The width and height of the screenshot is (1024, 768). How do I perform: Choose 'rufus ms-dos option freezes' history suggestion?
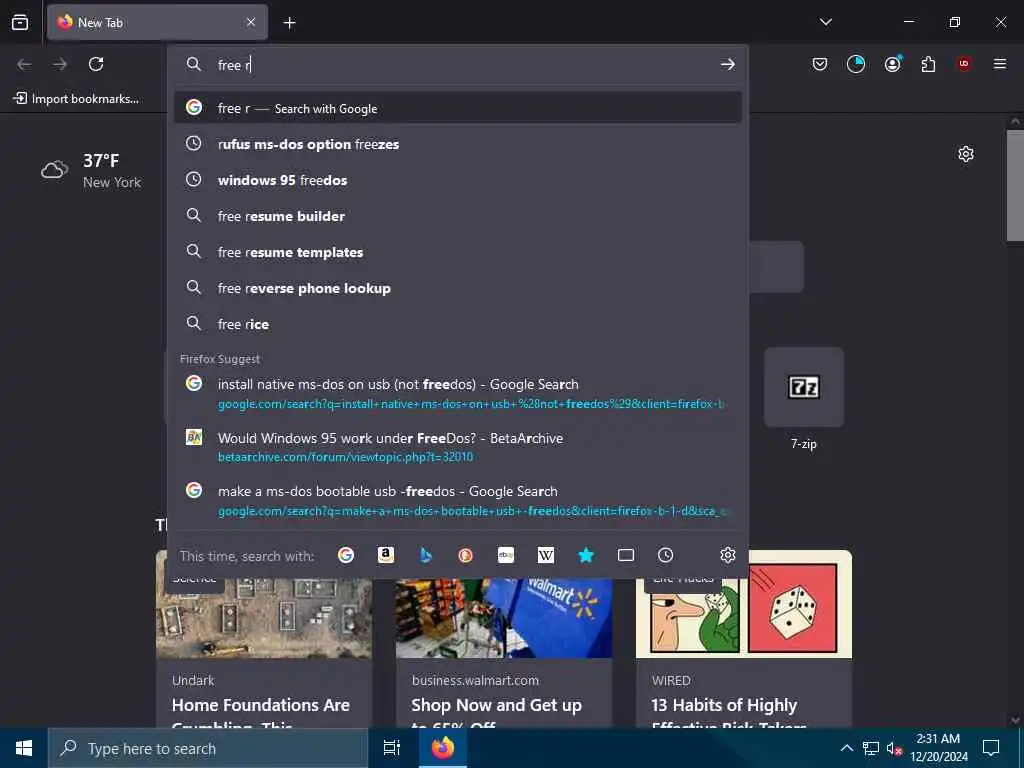458,144
